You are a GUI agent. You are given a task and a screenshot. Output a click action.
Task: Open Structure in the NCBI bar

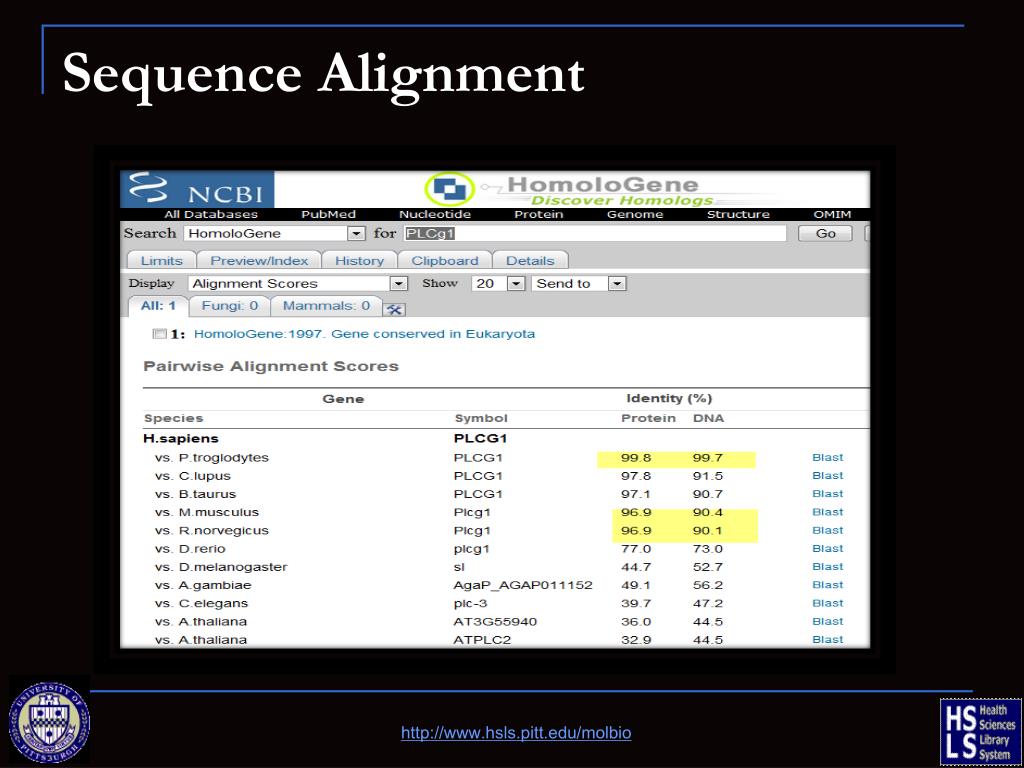point(739,214)
